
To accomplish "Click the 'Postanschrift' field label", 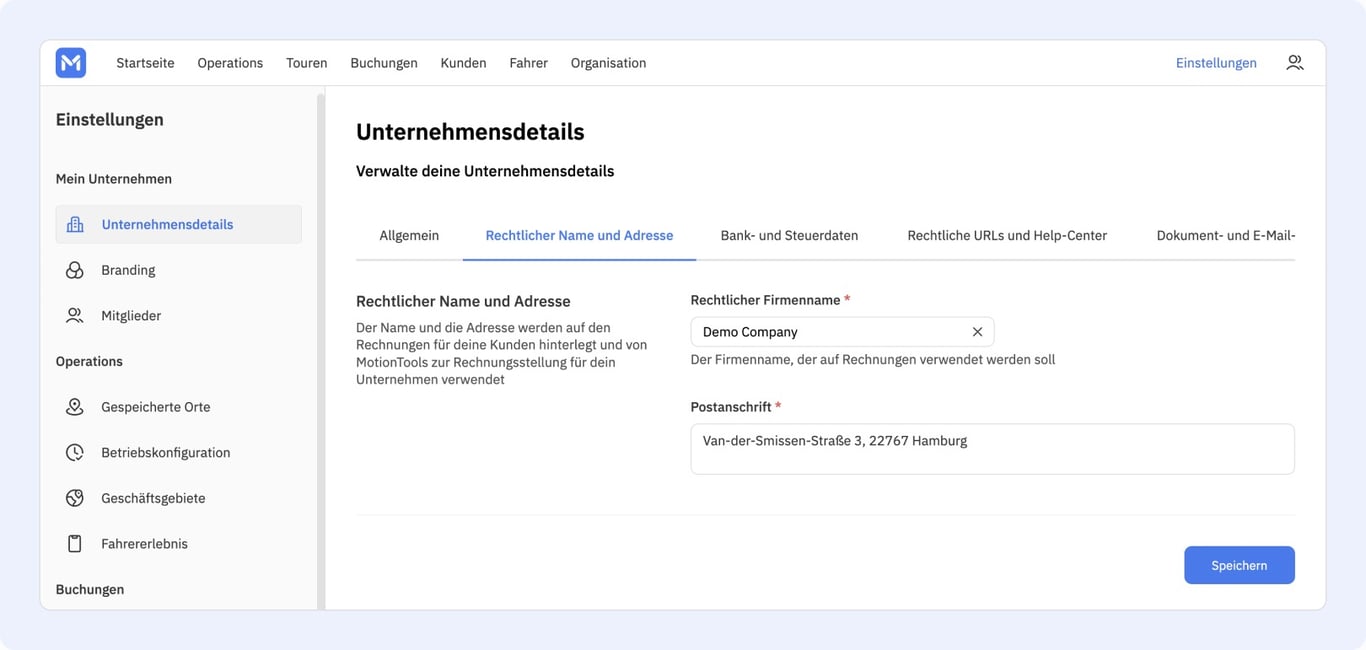I will 731,407.
